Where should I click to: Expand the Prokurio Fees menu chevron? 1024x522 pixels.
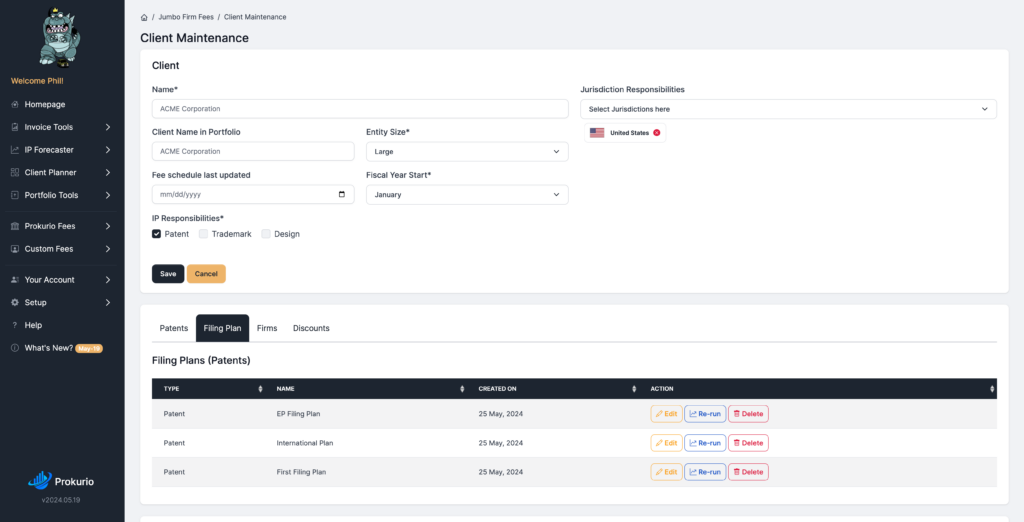108,226
